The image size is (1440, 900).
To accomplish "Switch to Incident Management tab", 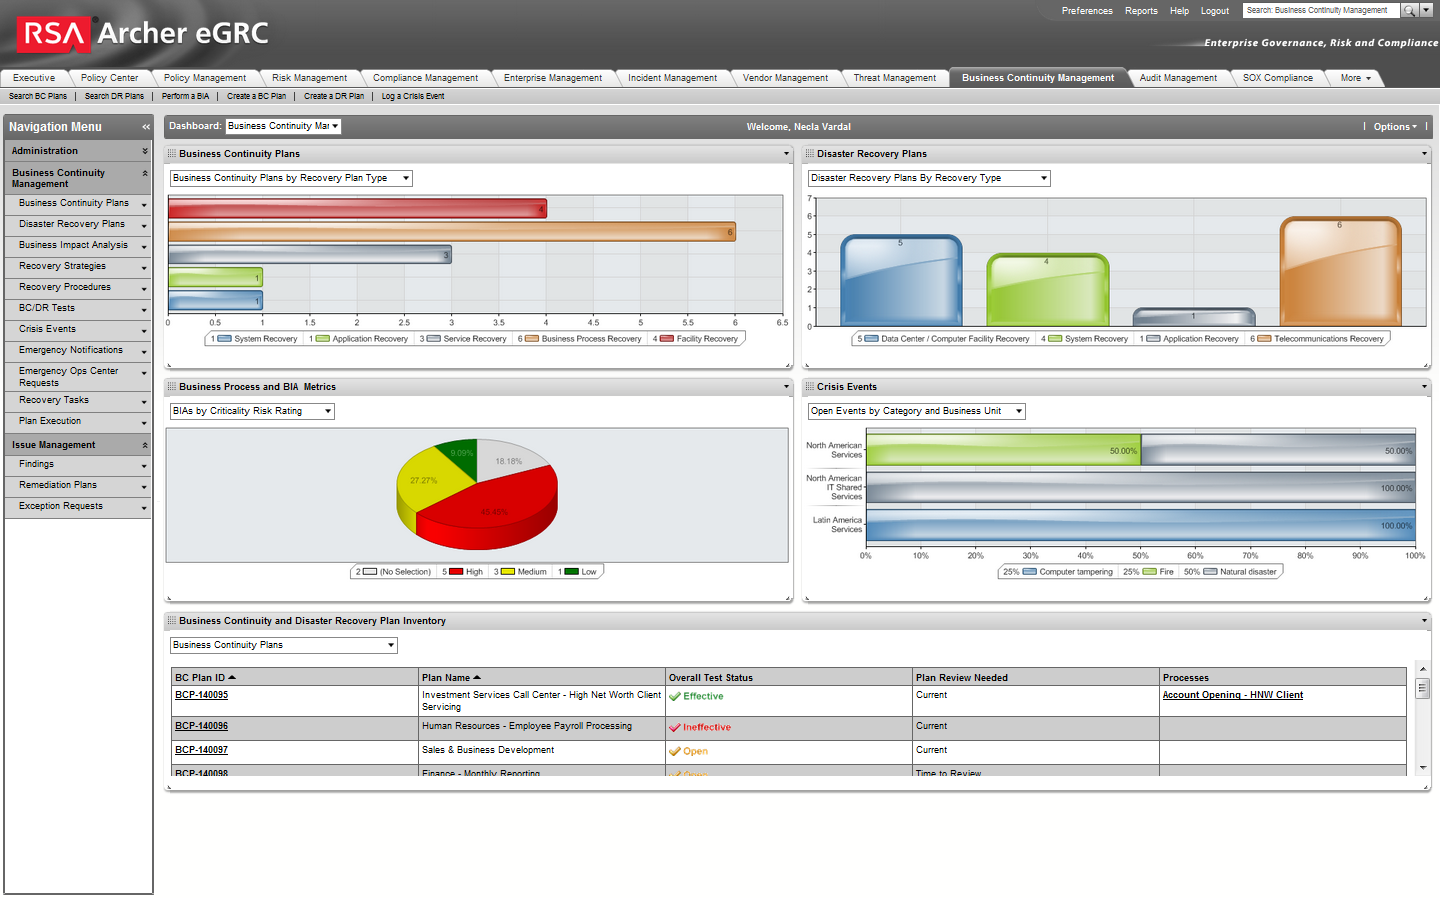I will click(x=672, y=78).
